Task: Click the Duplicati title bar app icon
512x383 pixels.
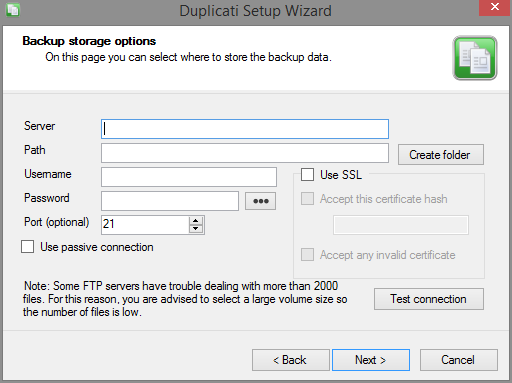Action: tap(13, 10)
